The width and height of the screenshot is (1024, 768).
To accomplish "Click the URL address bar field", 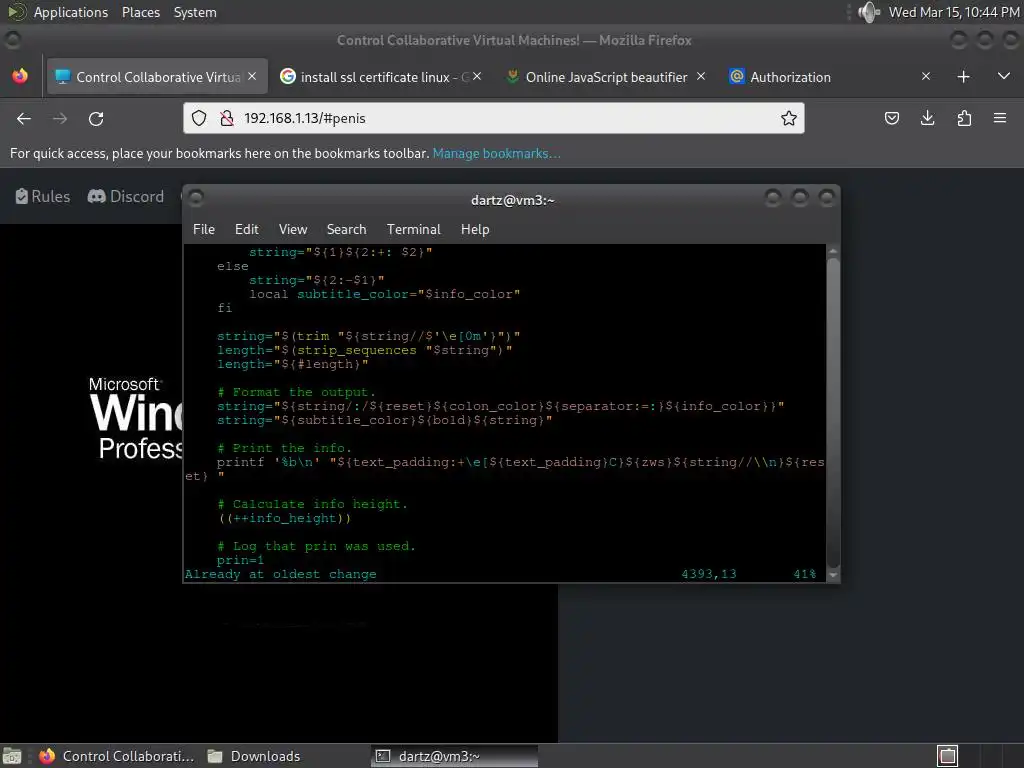I will (x=494, y=118).
